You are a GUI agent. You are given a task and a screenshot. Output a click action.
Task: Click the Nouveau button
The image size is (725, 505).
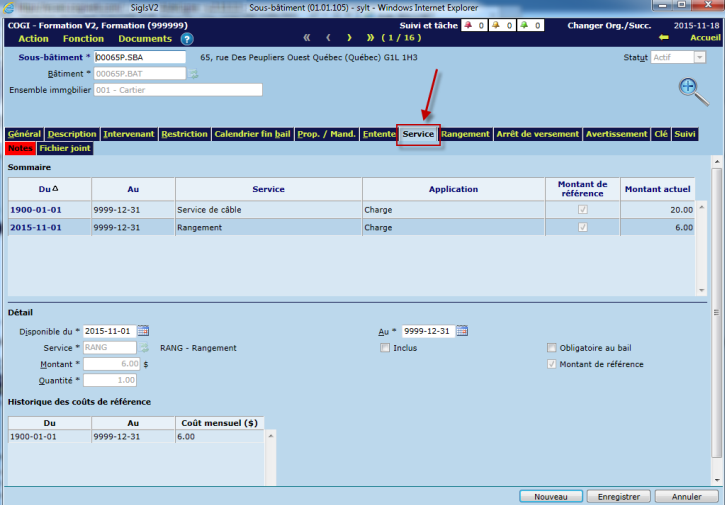point(551,496)
